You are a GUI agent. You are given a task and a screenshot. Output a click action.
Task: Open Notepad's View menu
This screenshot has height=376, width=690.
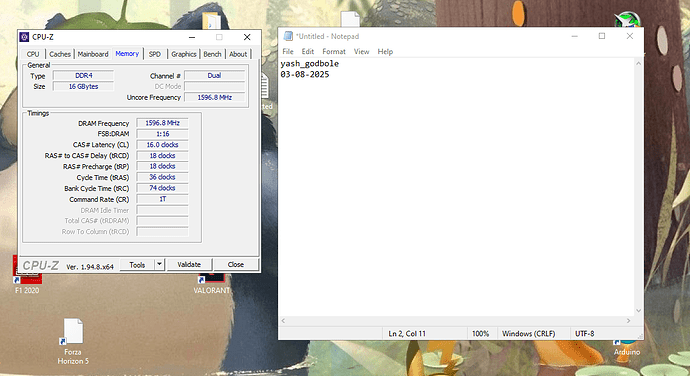[362, 52]
